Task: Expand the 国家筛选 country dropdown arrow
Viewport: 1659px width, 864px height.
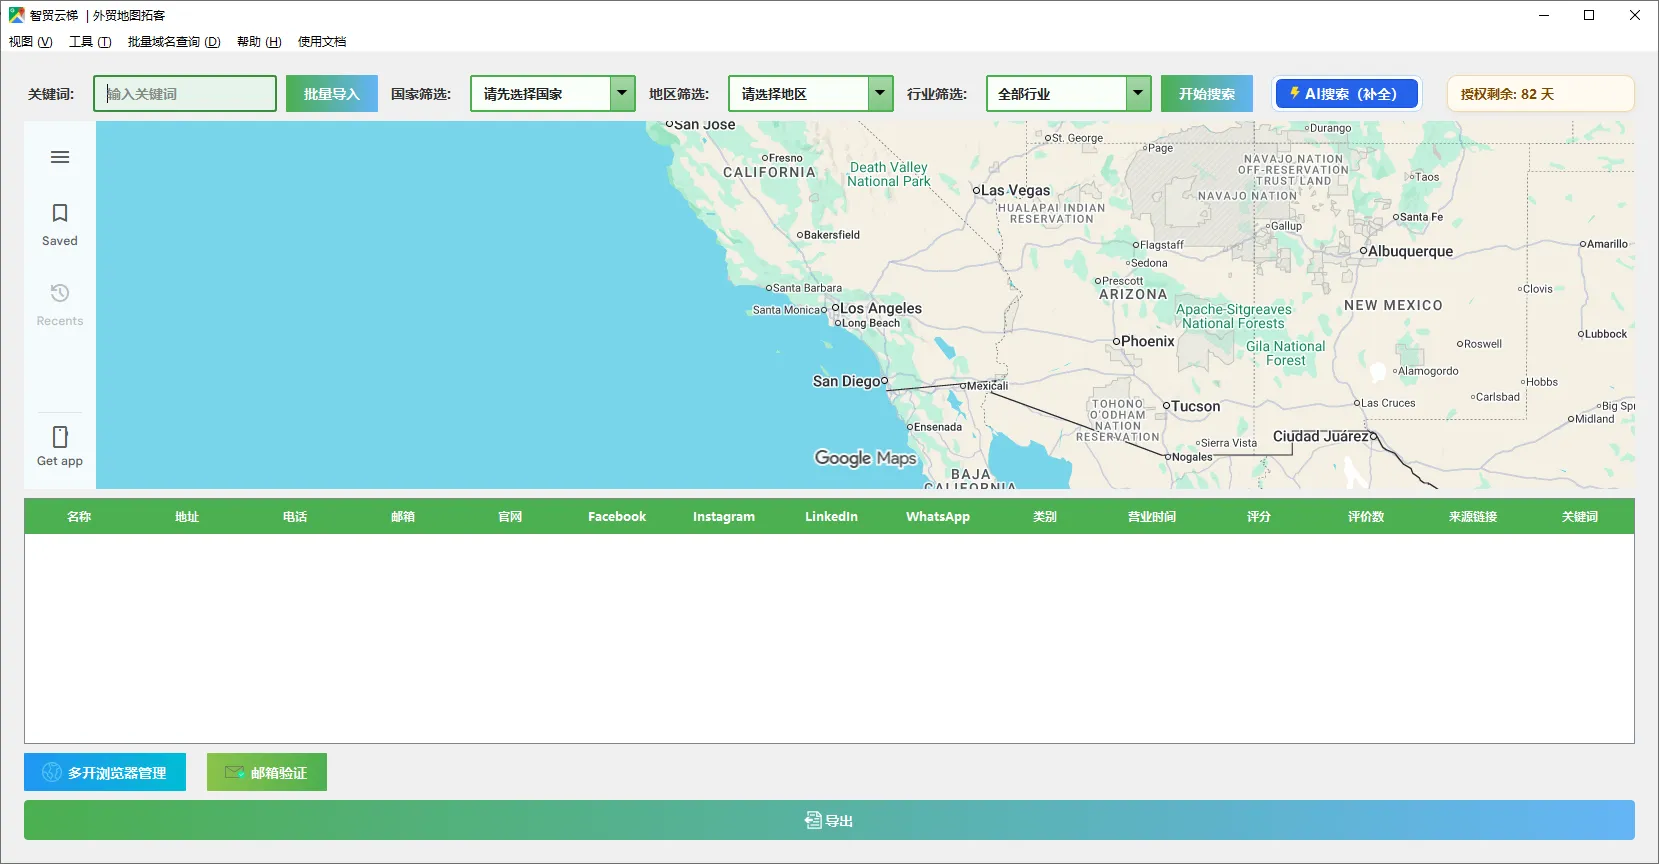Action: point(622,94)
